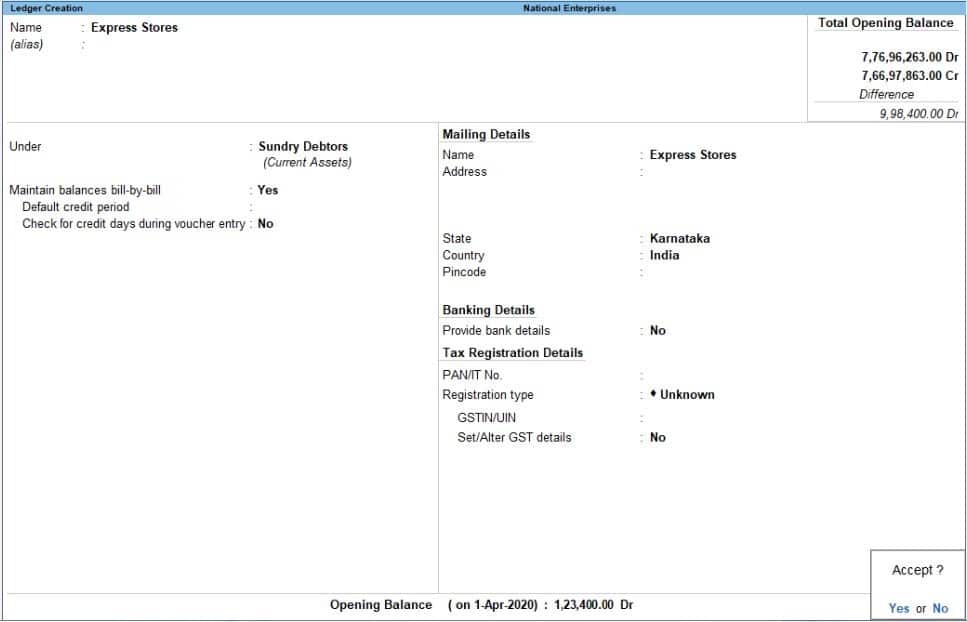Change the Country value India

point(664,255)
